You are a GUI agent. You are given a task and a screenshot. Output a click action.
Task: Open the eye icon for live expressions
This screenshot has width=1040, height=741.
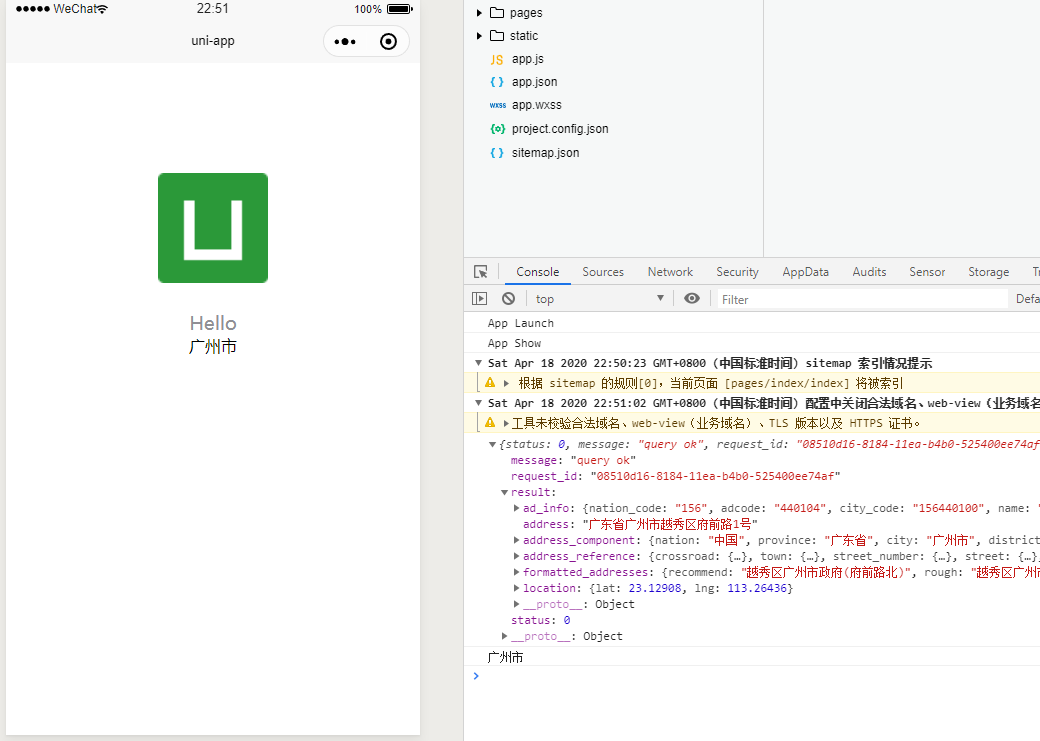[692, 298]
